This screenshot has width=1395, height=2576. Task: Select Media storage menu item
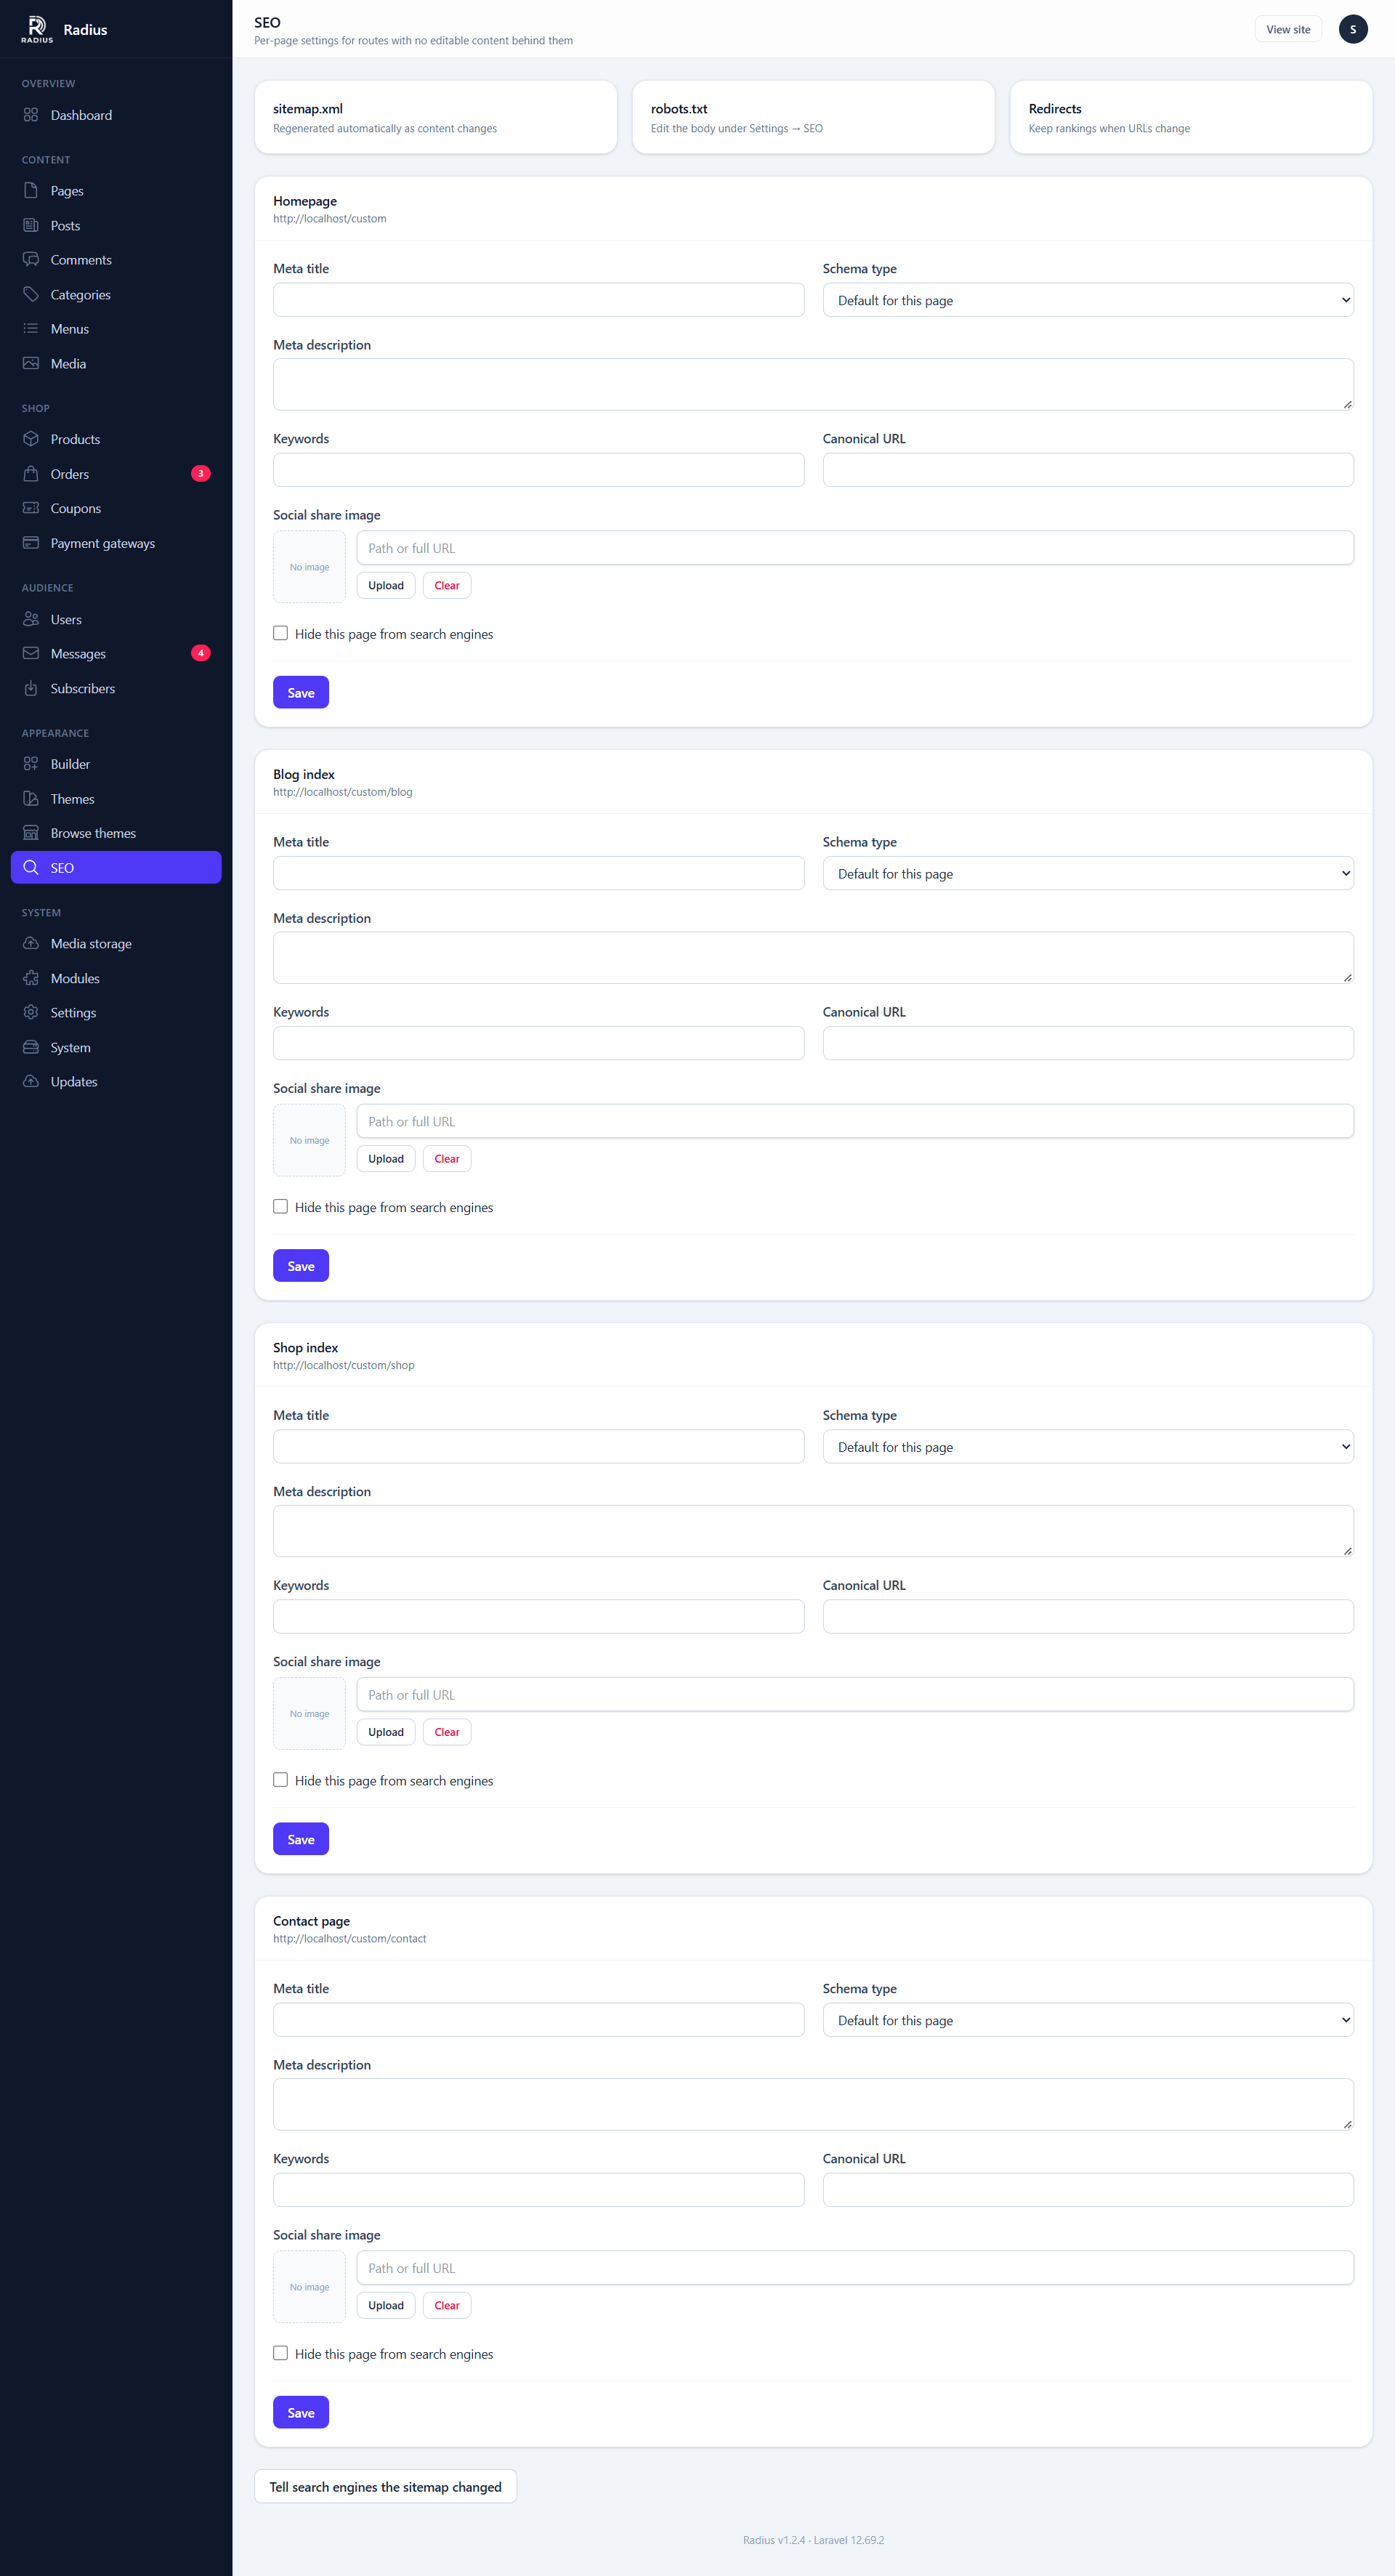point(116,943)
